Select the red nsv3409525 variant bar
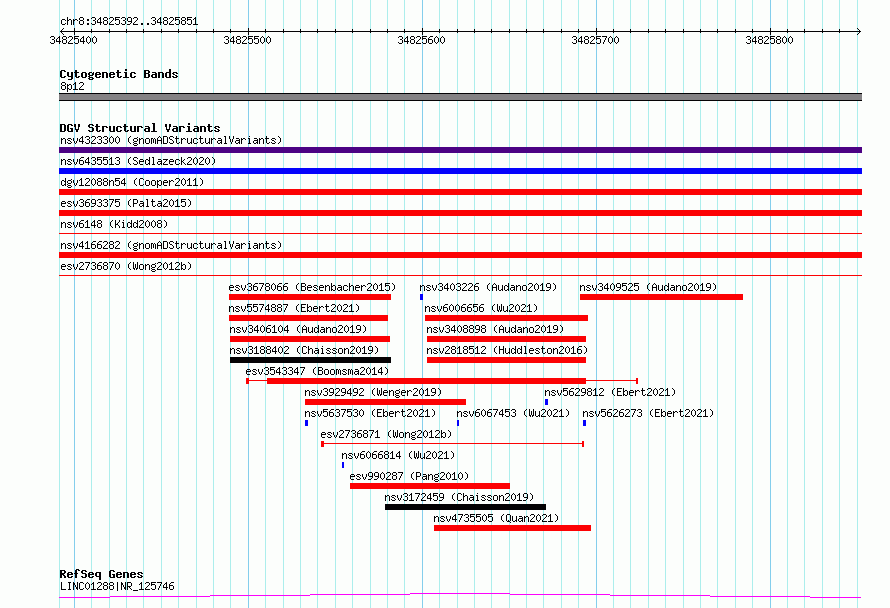The height and width of the screenshot is (608, 890). point(661,297)
